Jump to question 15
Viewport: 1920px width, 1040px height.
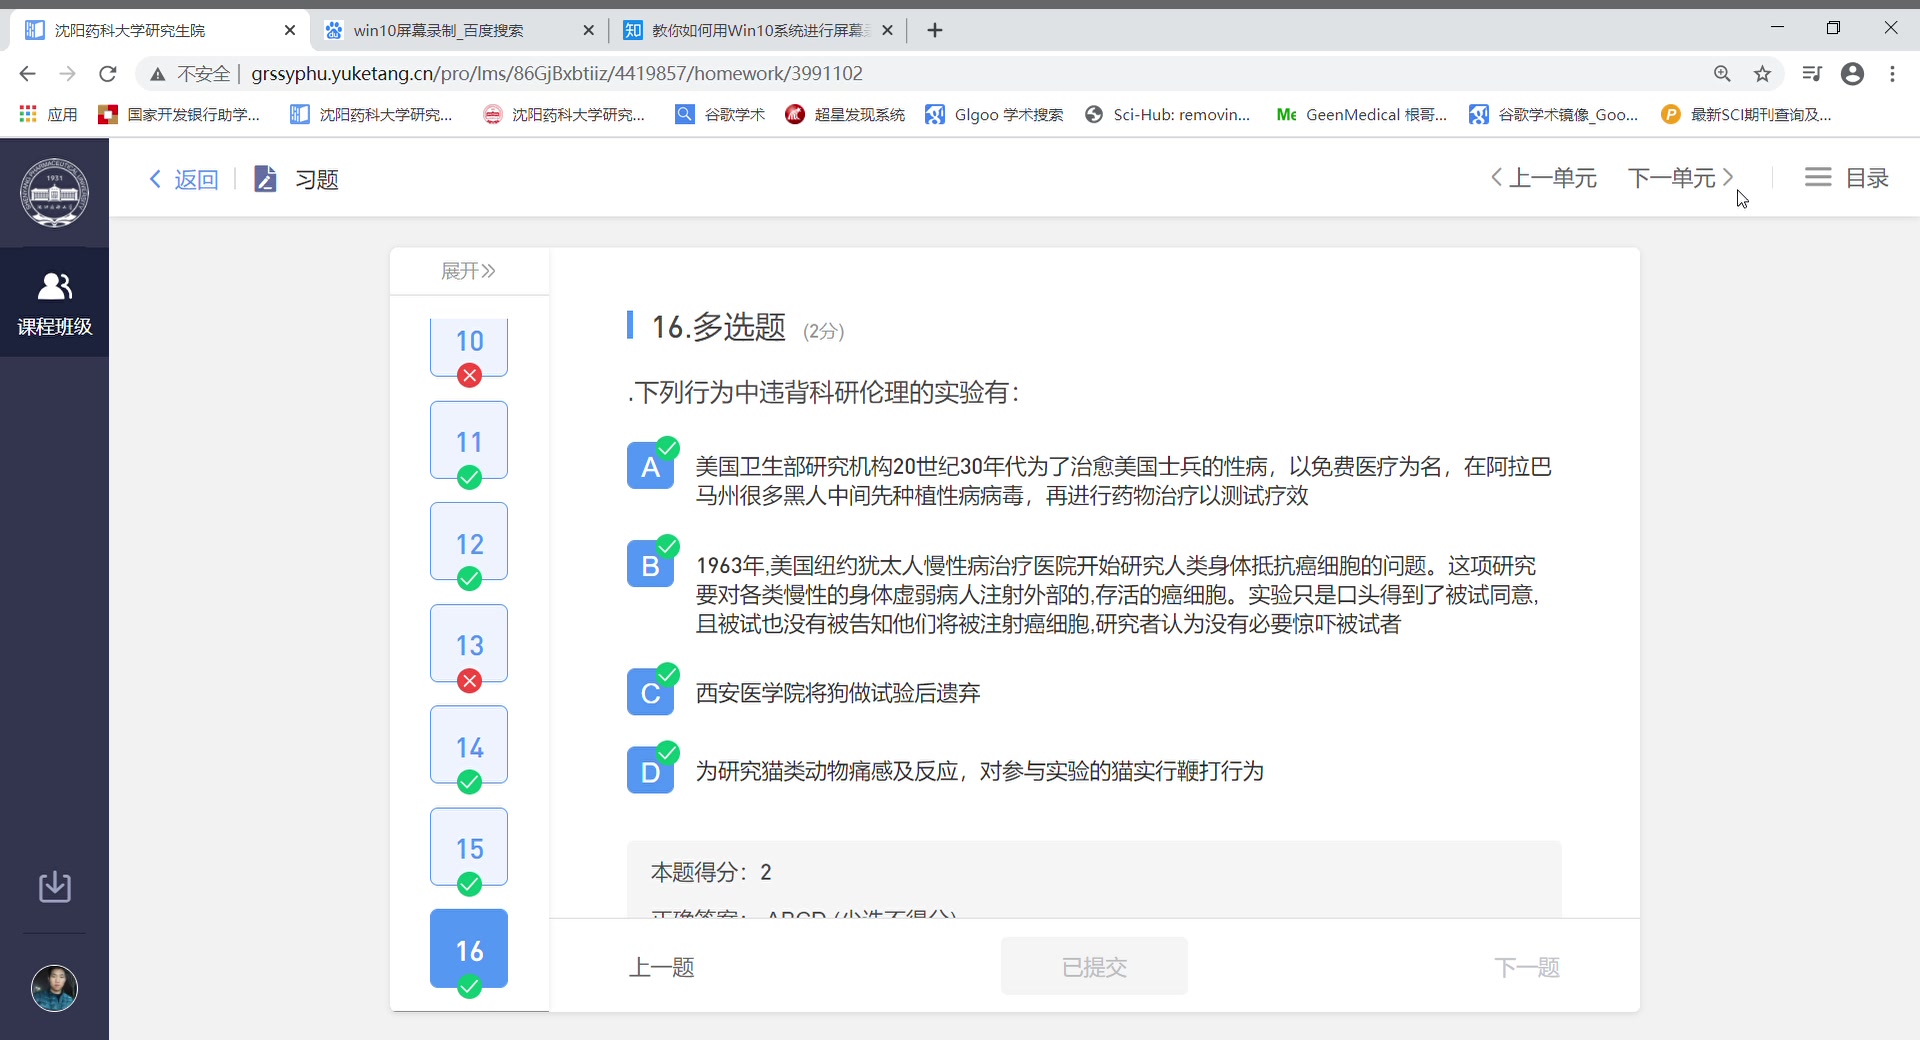click(469, 848)
